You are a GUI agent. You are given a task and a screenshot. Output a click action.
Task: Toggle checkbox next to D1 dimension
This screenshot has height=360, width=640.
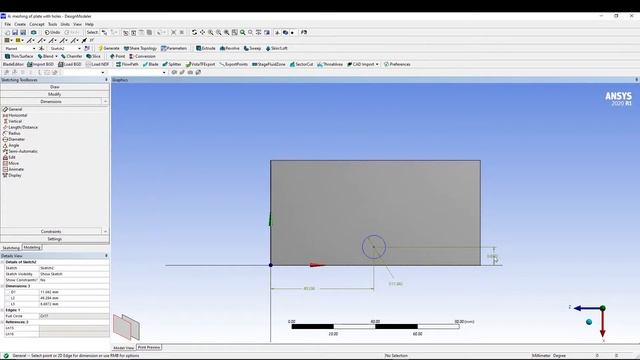click(7, 292)
